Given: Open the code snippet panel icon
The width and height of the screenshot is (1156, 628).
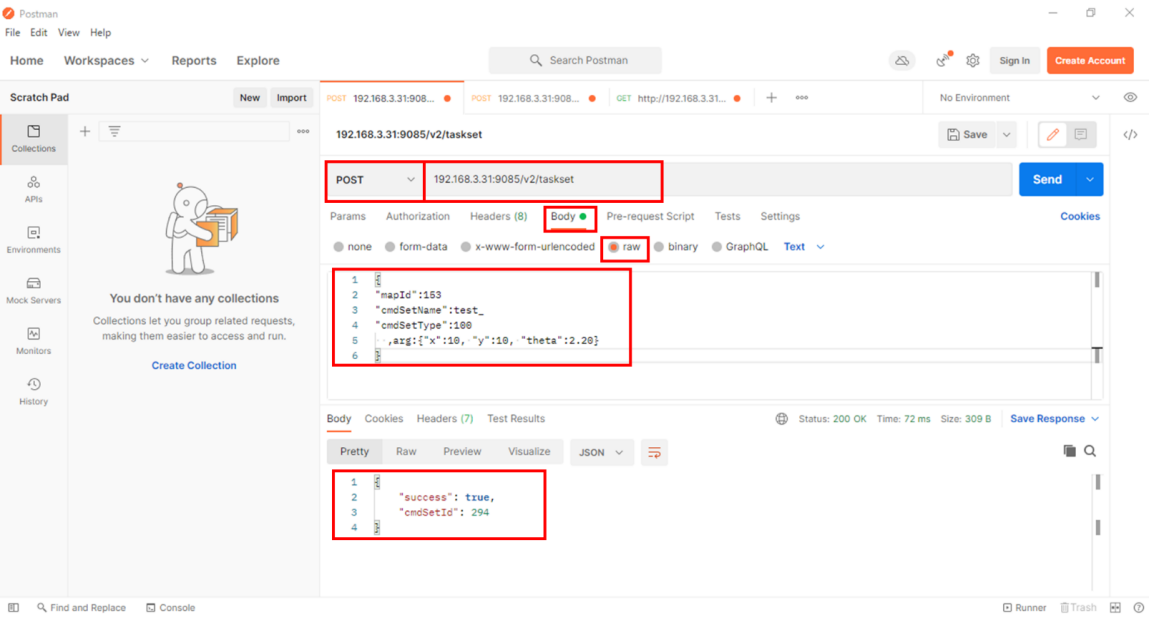Looking at the screenshot, I should (1130, 135).
